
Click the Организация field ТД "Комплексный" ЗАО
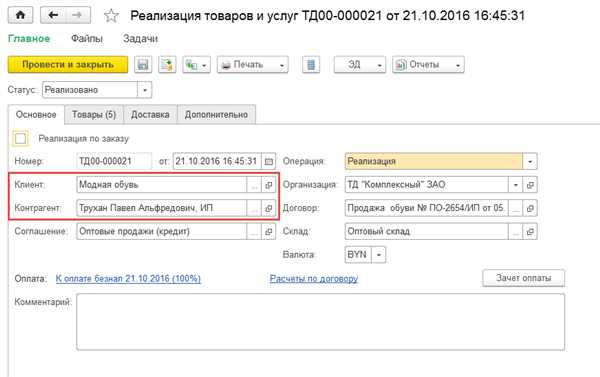click(x=426, y=185)
